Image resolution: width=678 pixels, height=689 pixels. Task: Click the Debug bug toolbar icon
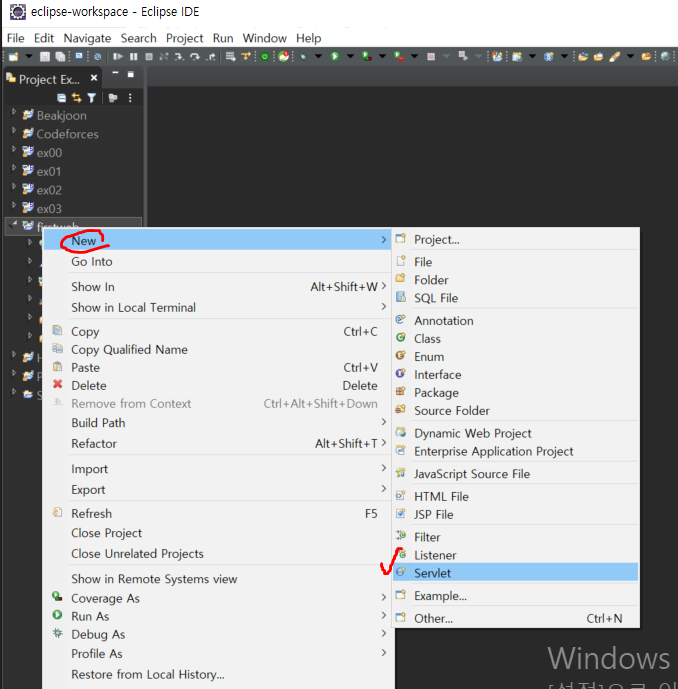point(303,57)
